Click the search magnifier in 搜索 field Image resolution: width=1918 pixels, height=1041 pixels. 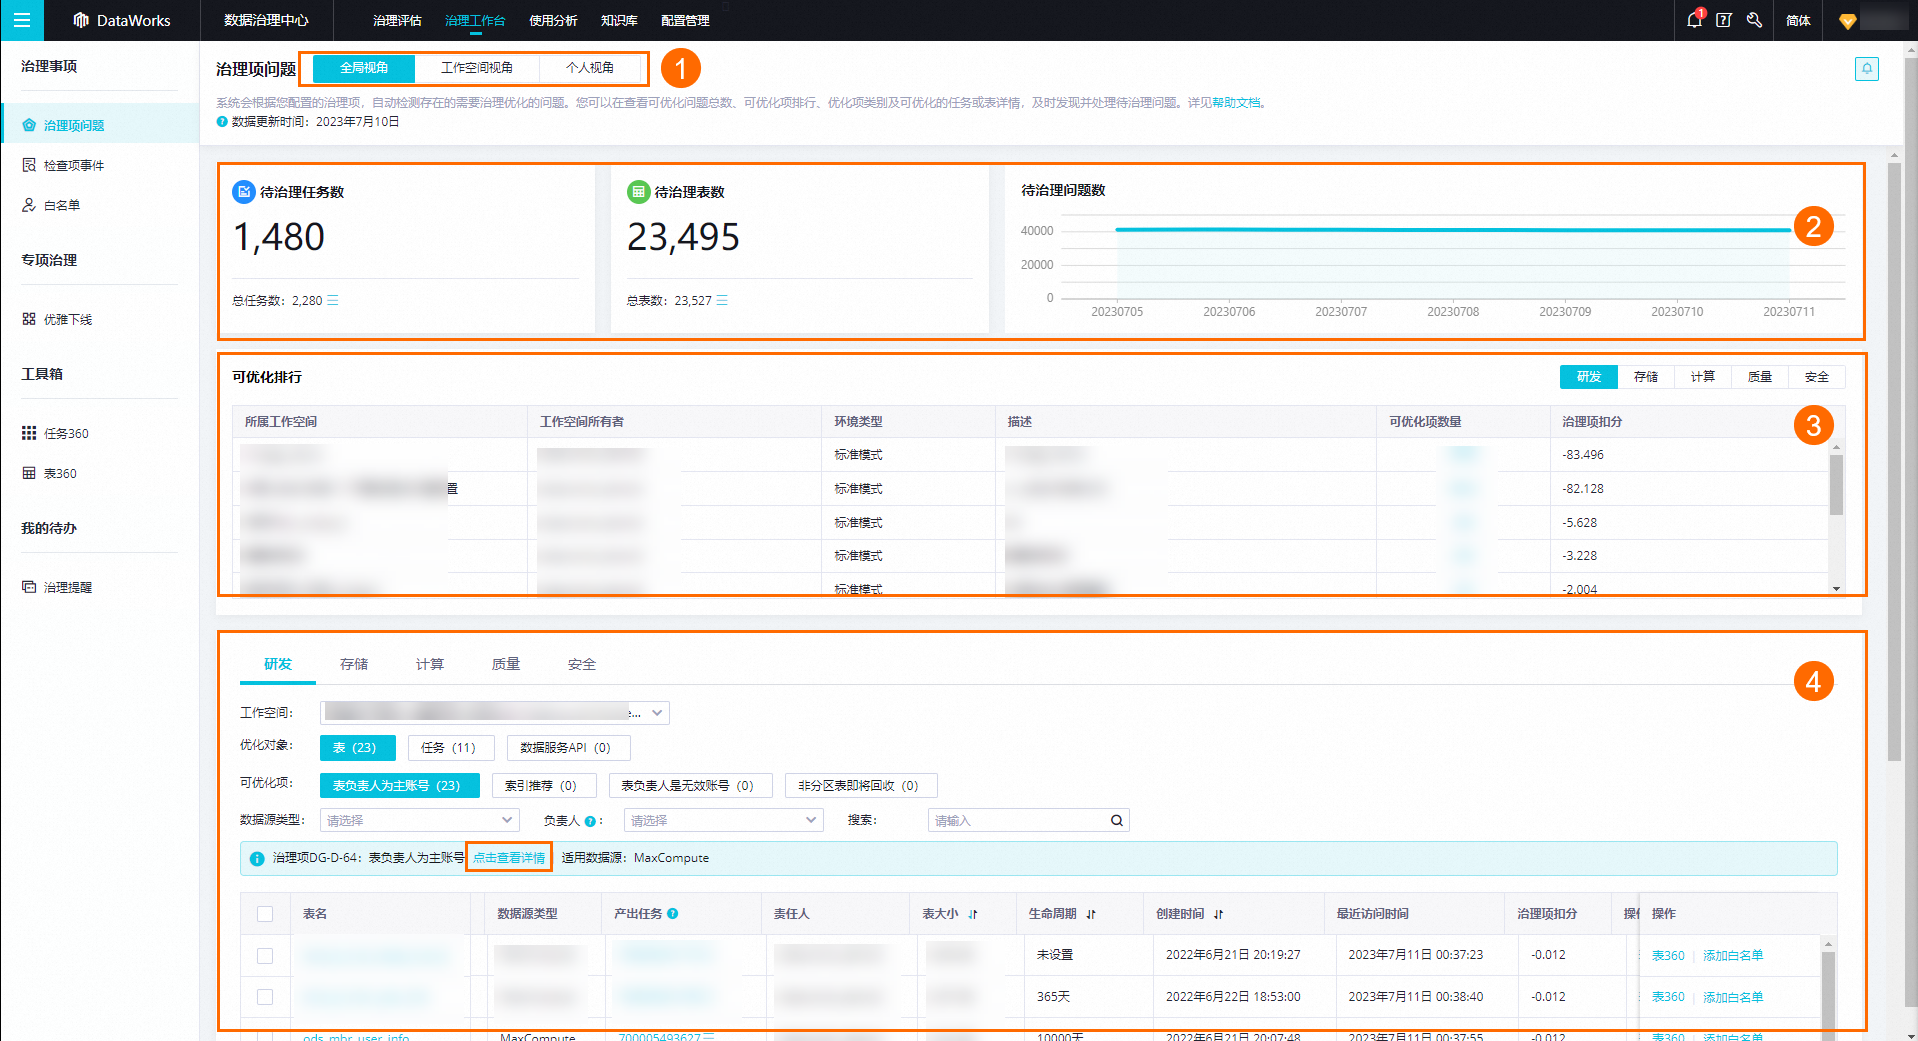pos(1117,820)
